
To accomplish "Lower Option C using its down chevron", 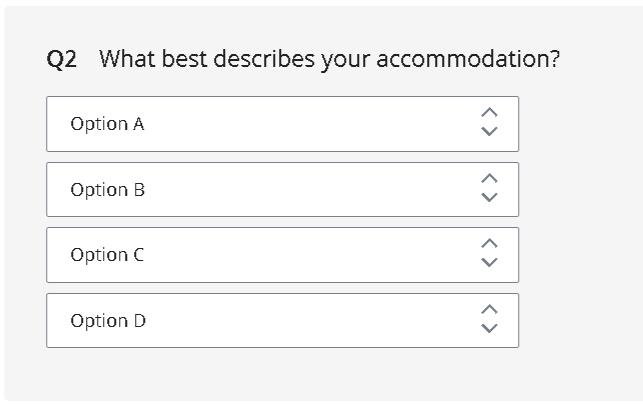I will (x=489, y=263).
